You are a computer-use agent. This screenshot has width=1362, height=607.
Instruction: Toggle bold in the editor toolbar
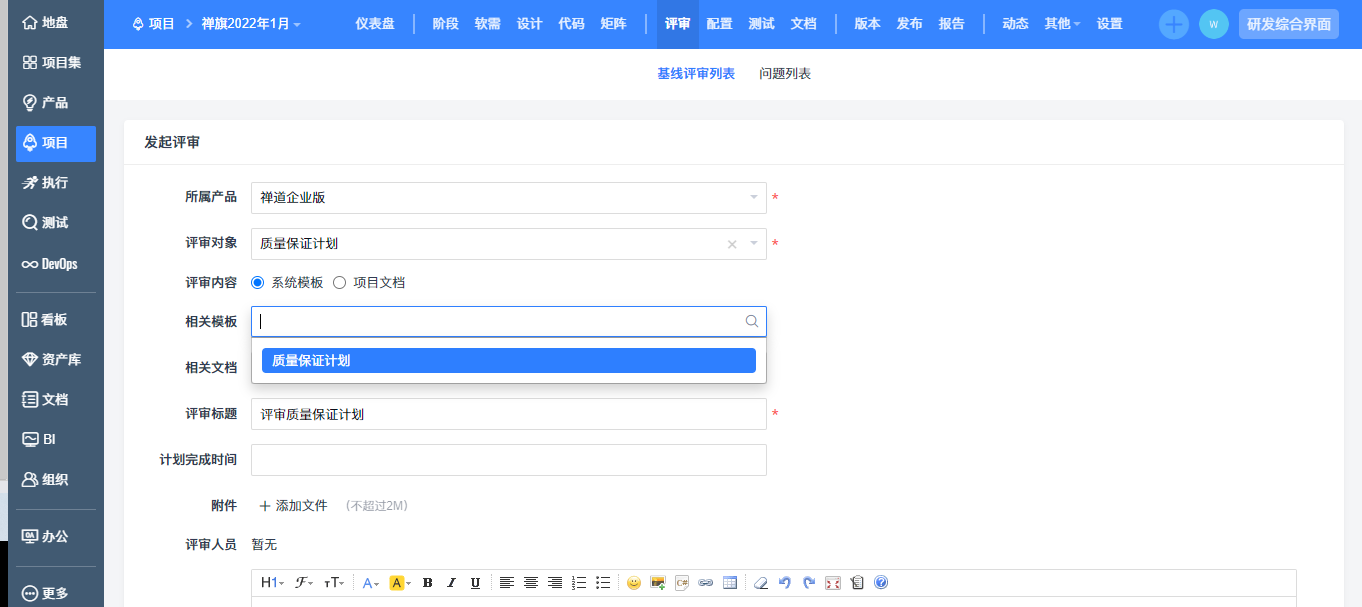[427, 583]
